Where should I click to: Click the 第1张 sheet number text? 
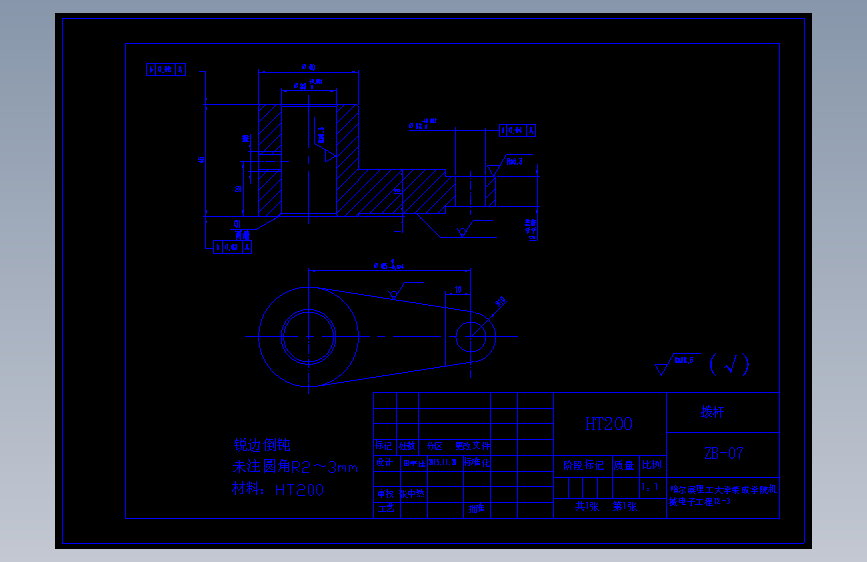pos(624,506)
